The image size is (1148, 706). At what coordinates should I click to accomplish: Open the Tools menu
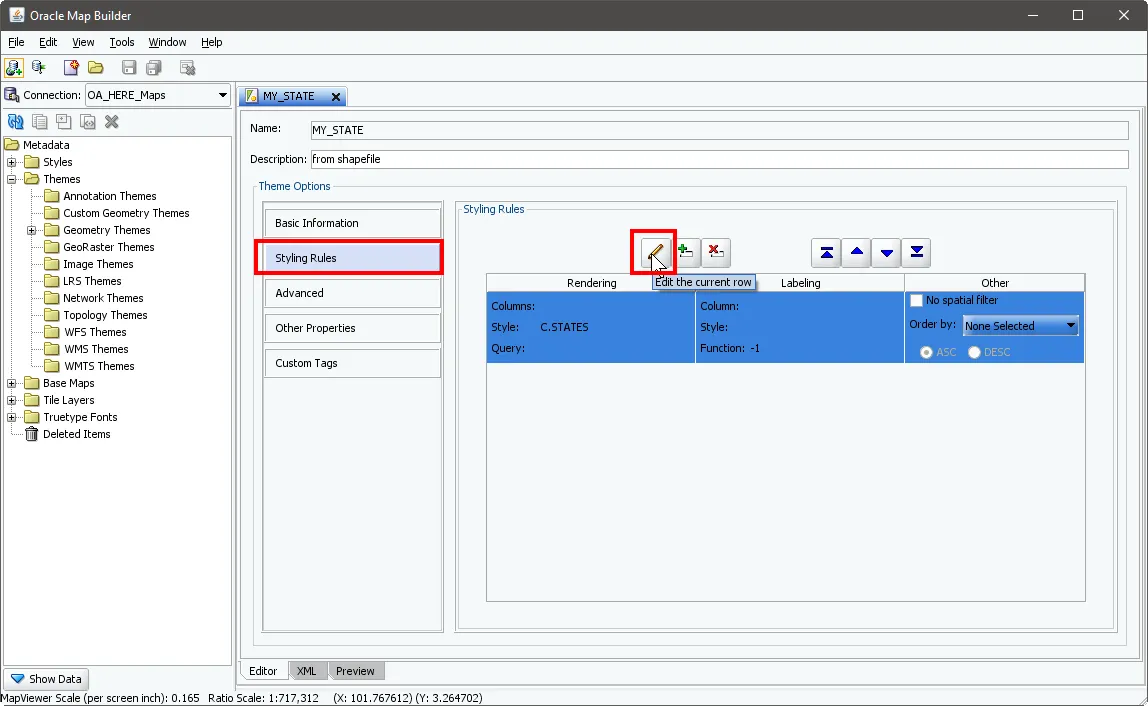[x=122, y=42]
